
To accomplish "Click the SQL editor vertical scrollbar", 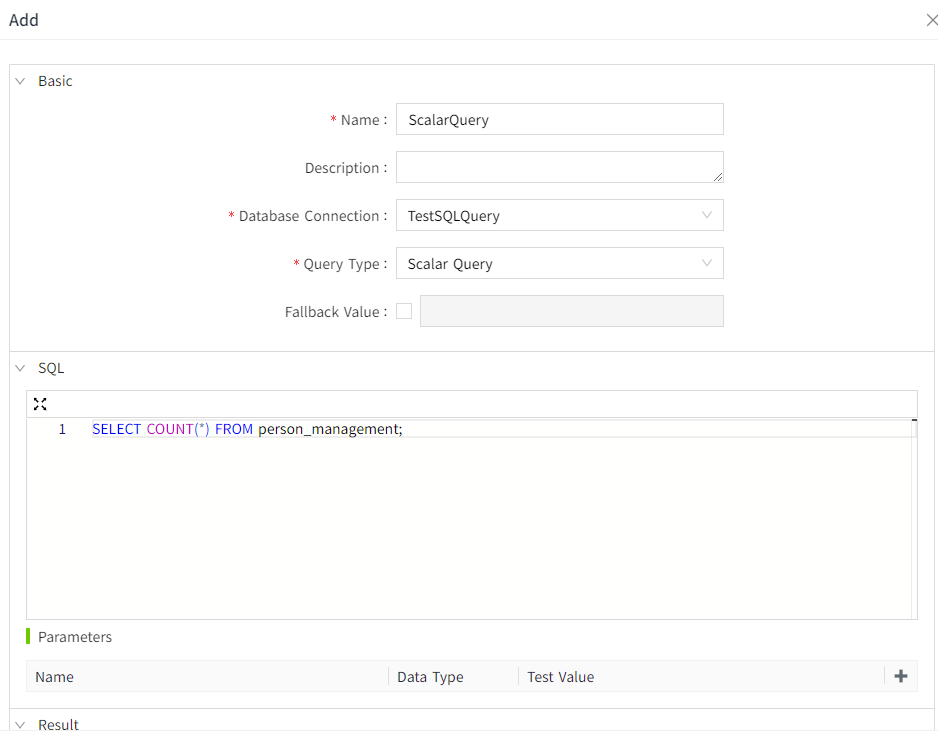I will click(x=913, y=520).
